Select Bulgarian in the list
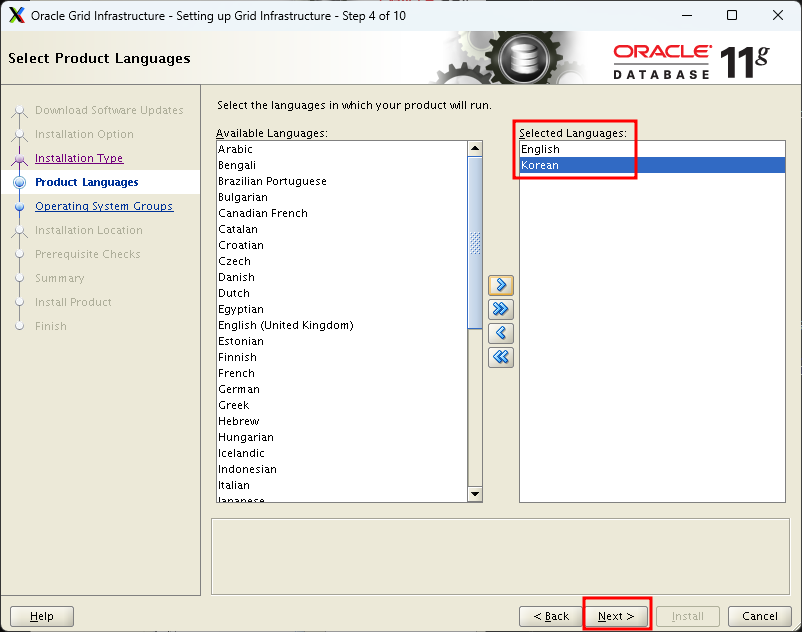The height and width of the screenshot is (632, 802). [x=342, y=197]
